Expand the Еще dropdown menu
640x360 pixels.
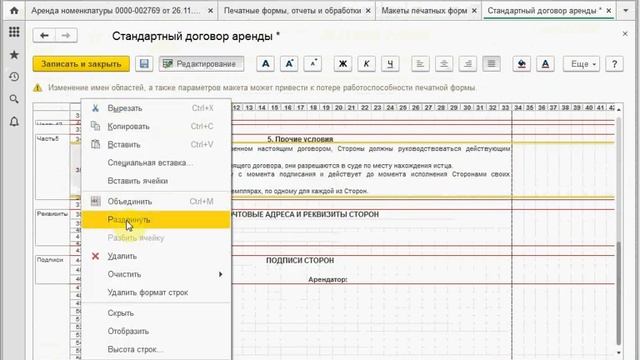pos(581,64)
